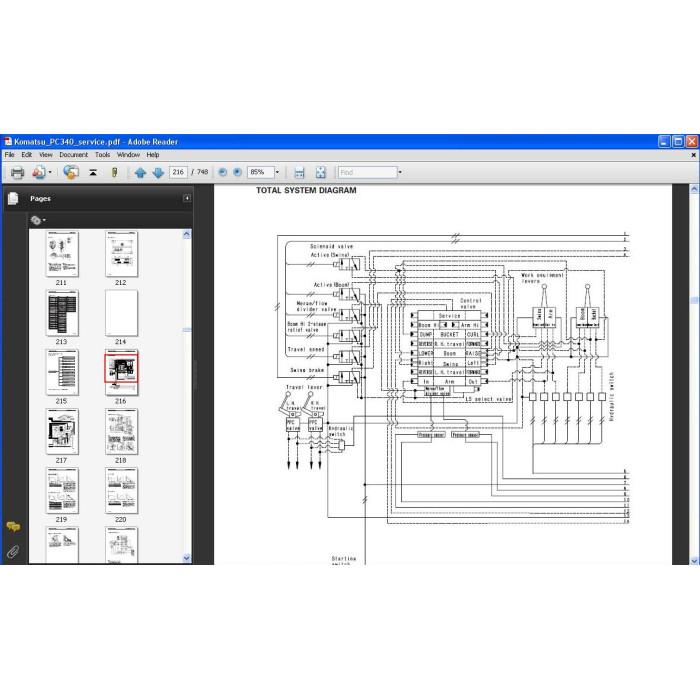Click the Find search box

[x=367, y=172]
